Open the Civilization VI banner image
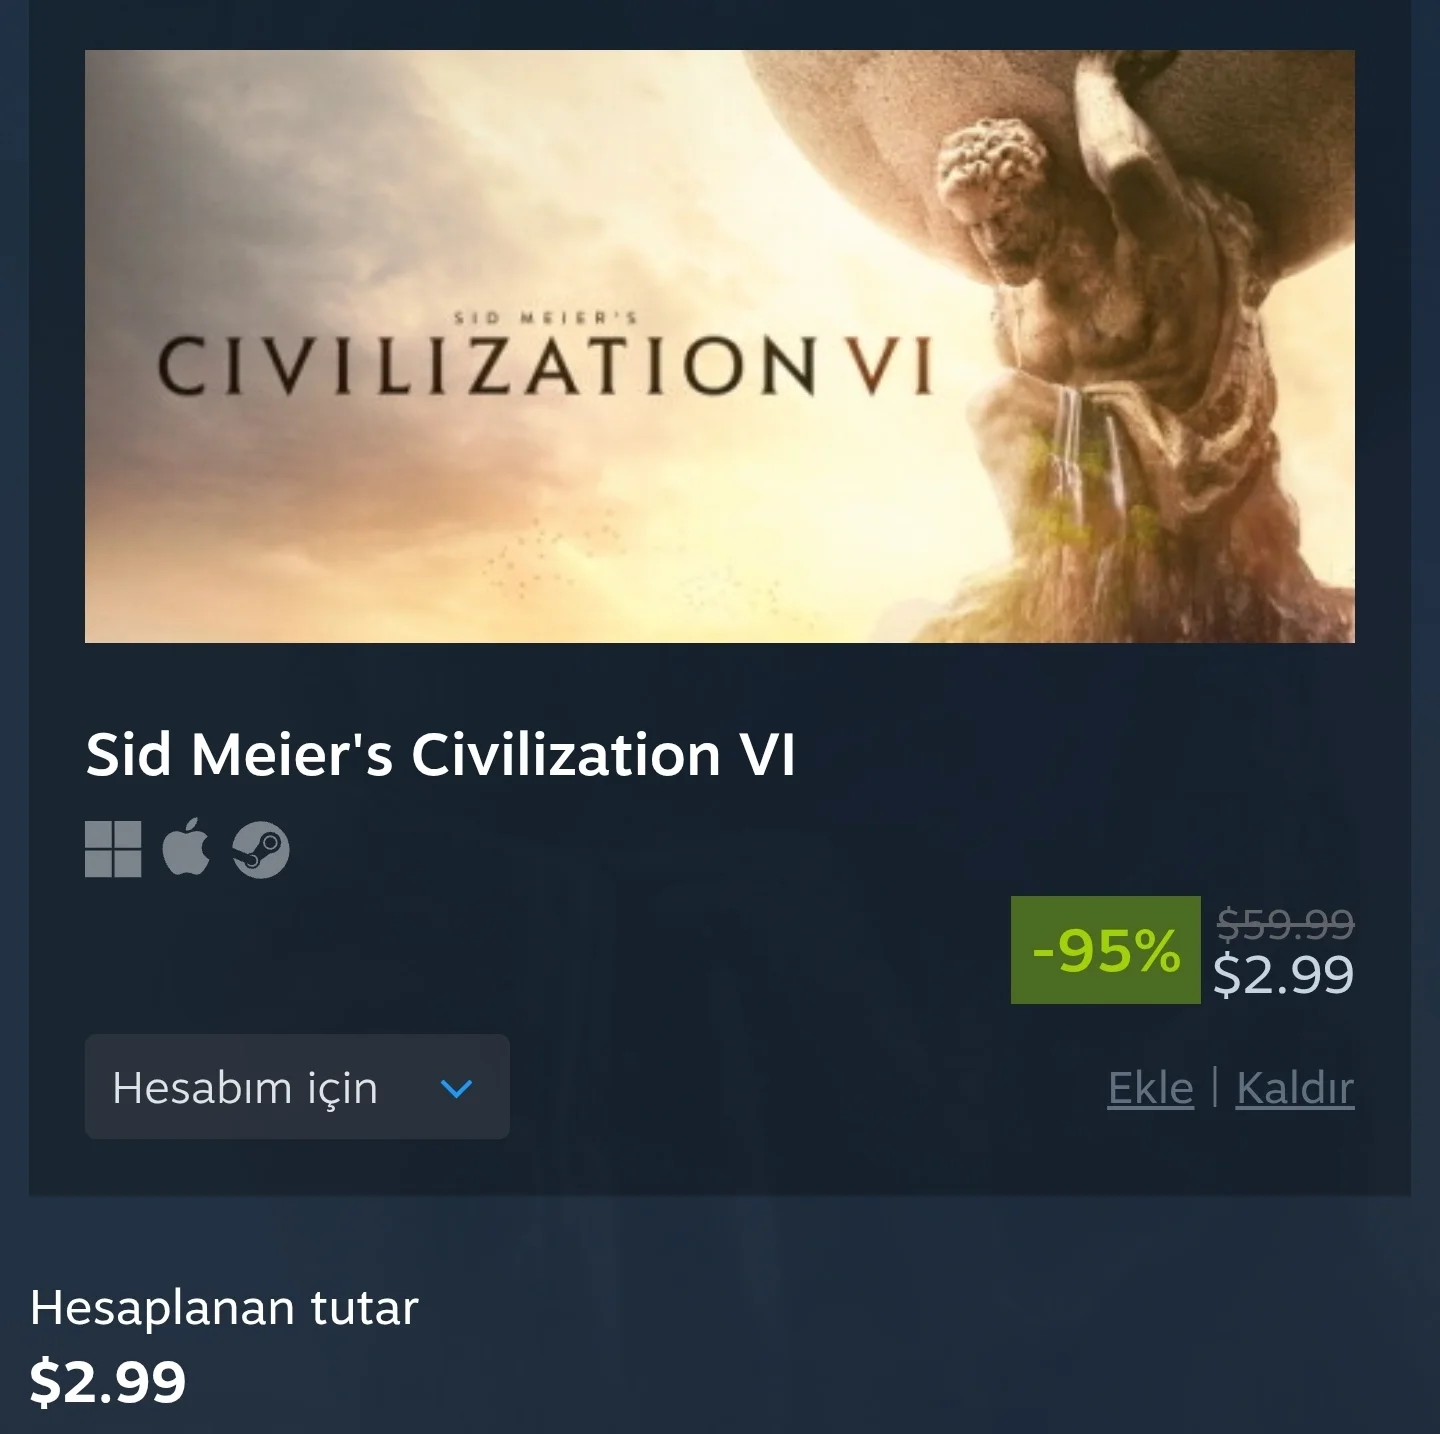Screen dimensions: 1440x1434 [720, 346]
